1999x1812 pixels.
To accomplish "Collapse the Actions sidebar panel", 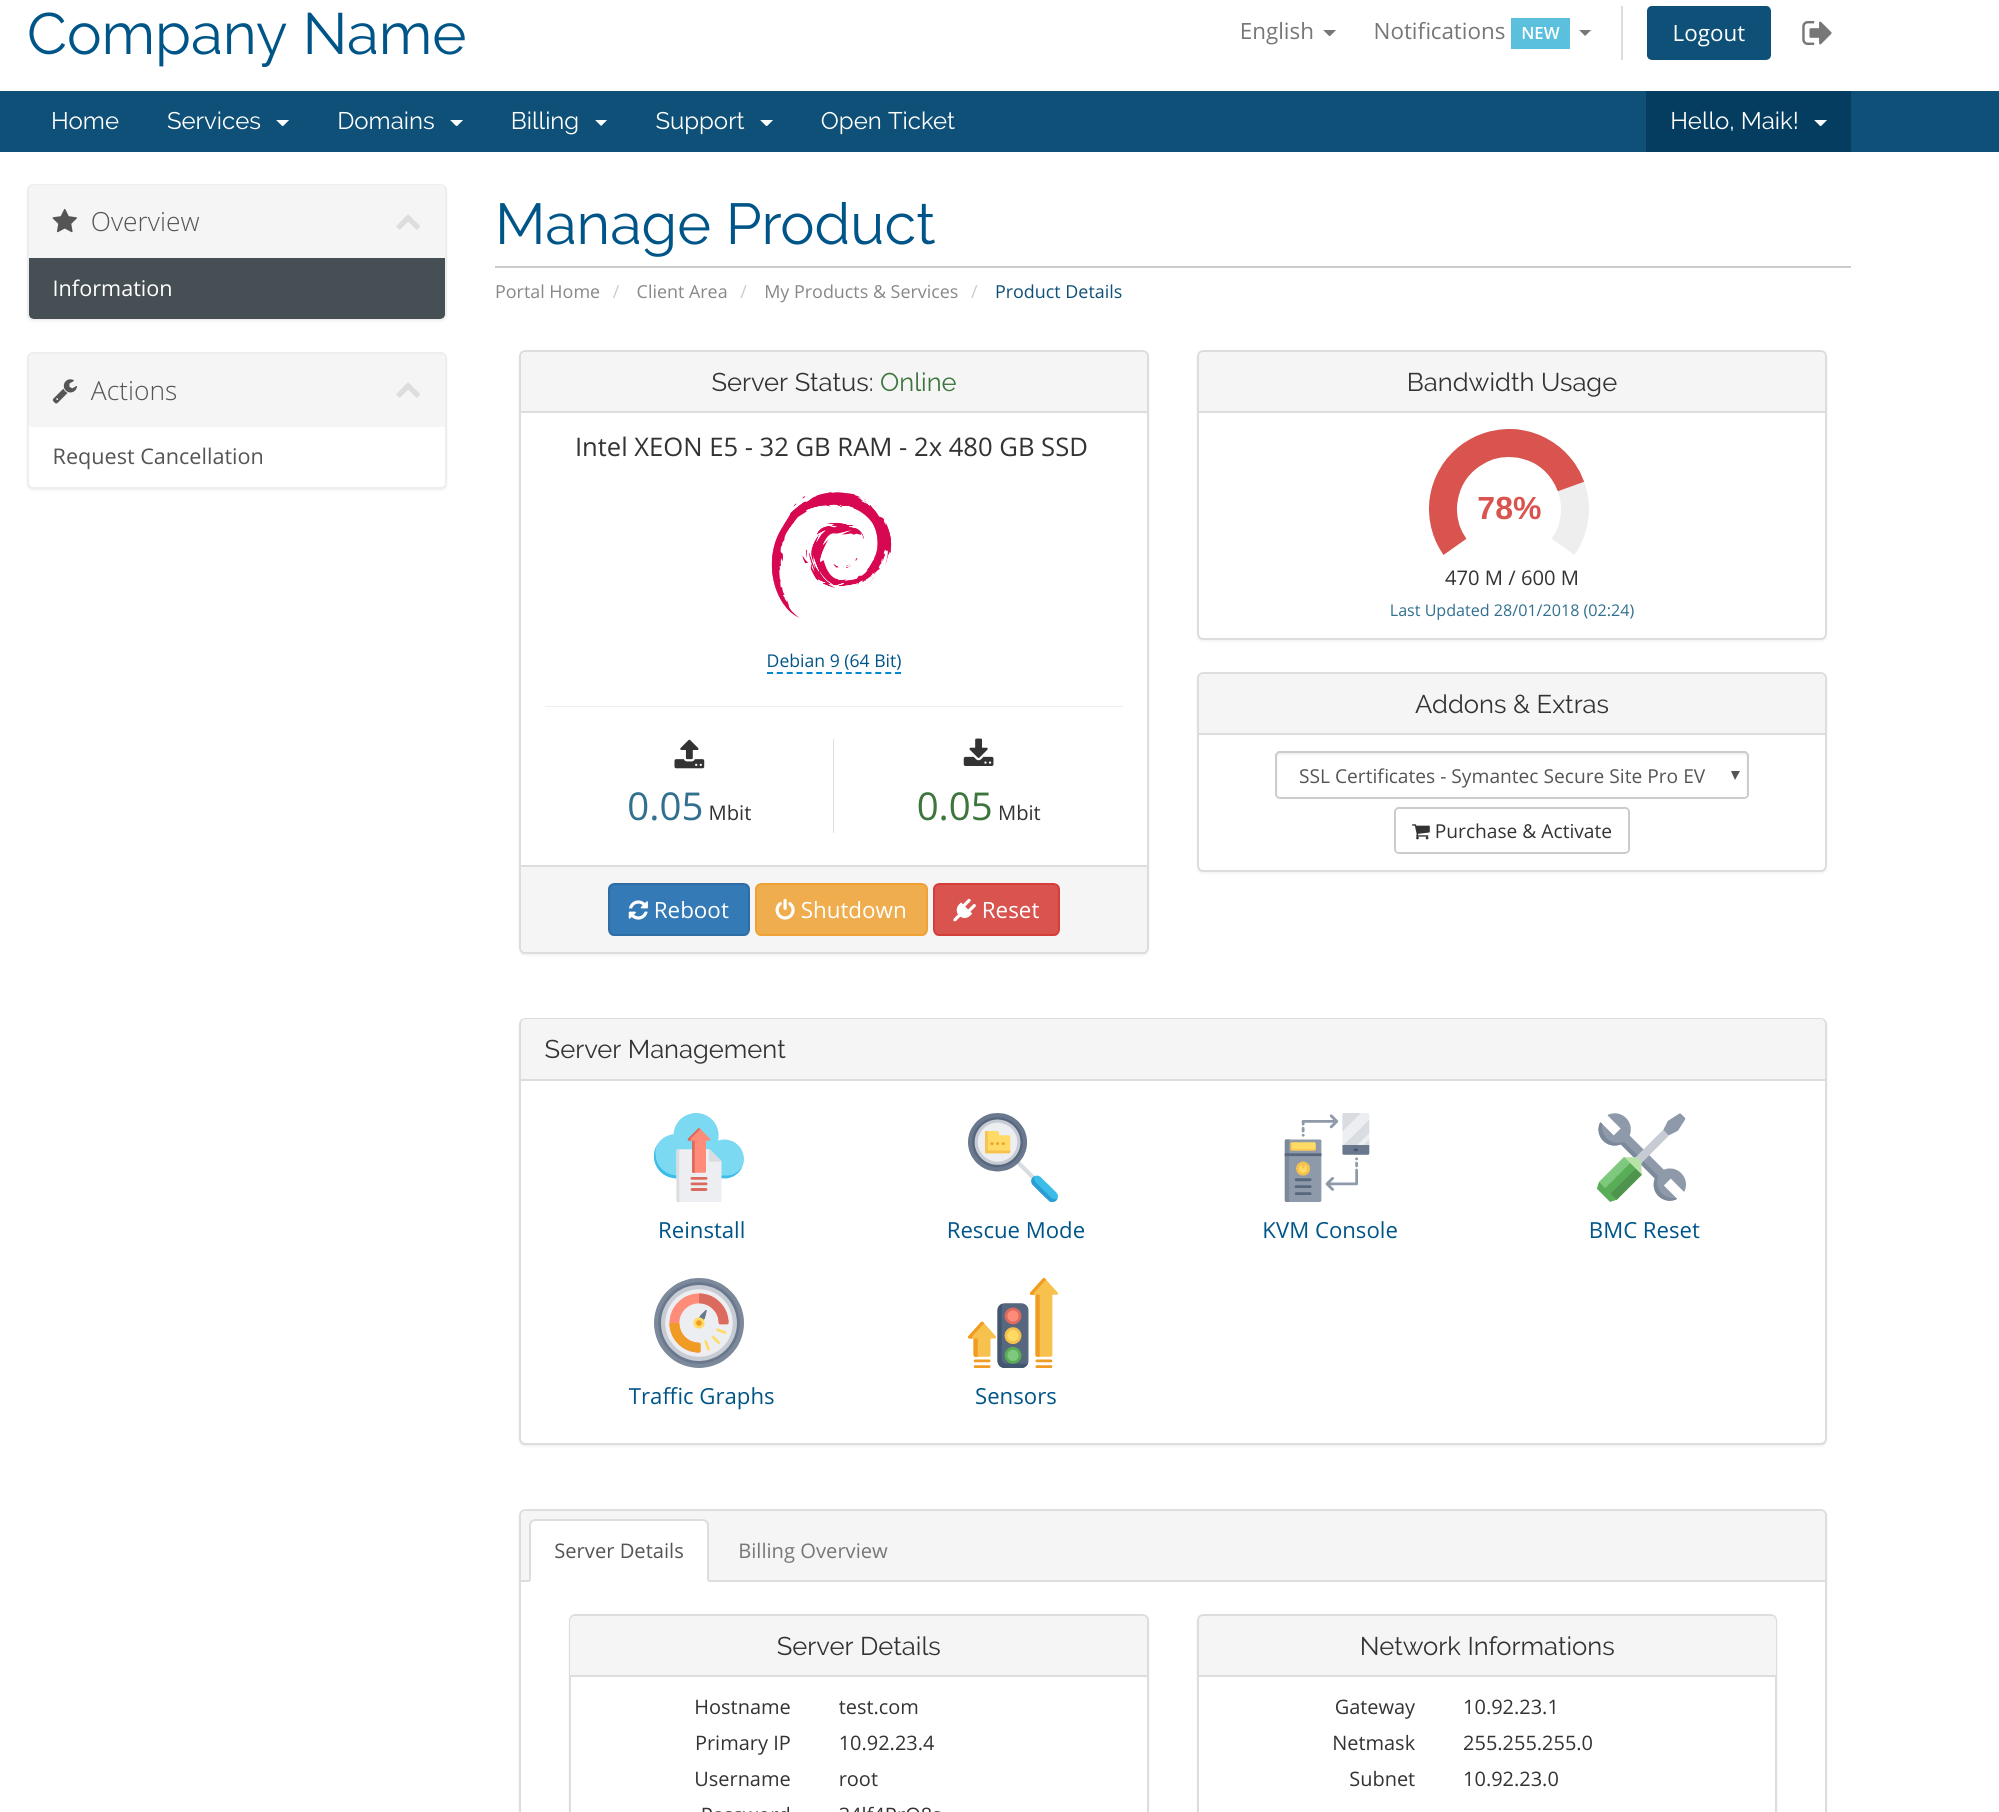I will coord(408,390).
